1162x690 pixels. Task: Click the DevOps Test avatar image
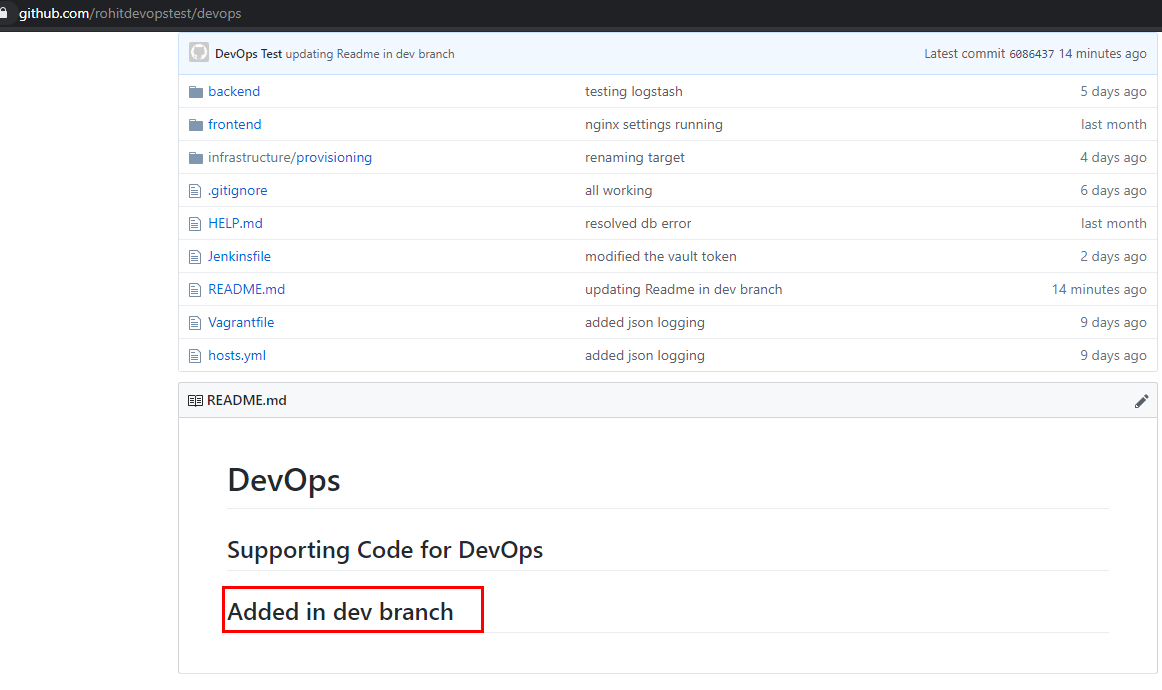click(199, 52)
